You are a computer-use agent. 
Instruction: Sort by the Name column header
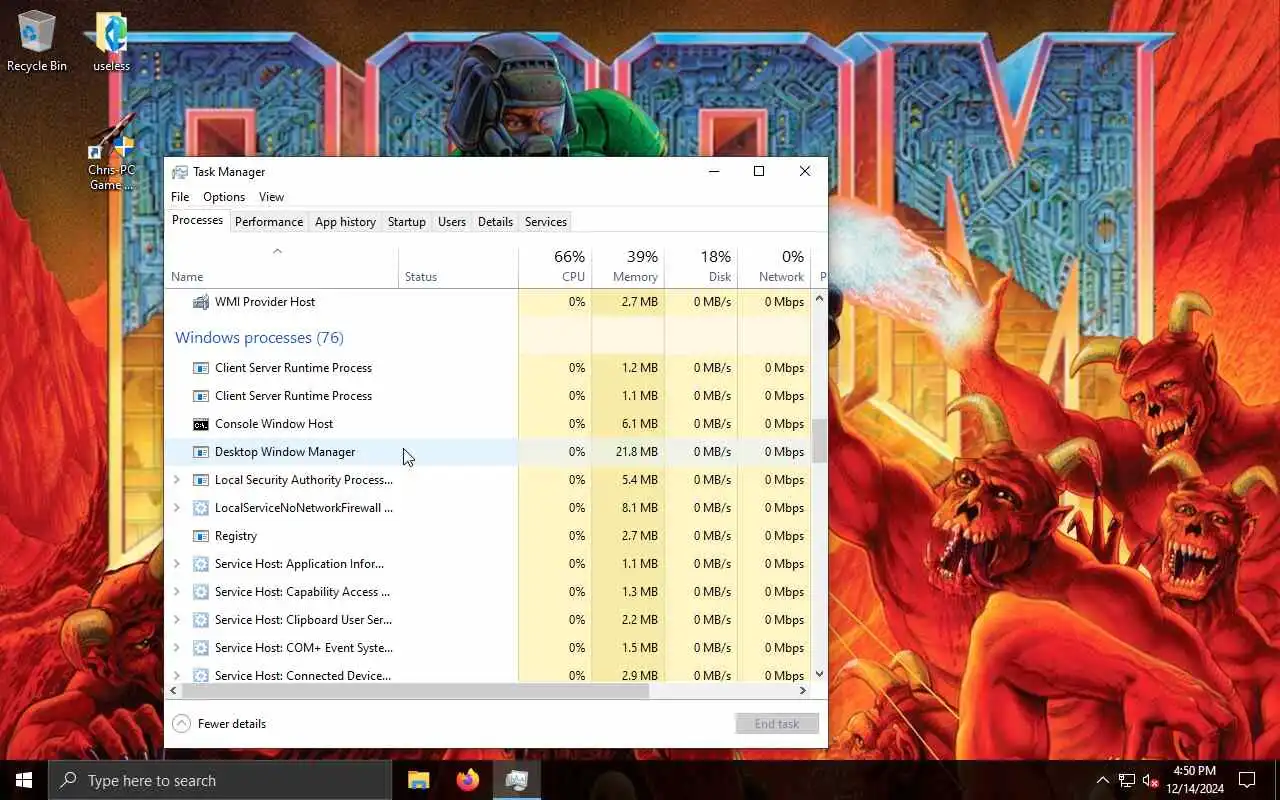pyautogui.click(x=282, y=266)
